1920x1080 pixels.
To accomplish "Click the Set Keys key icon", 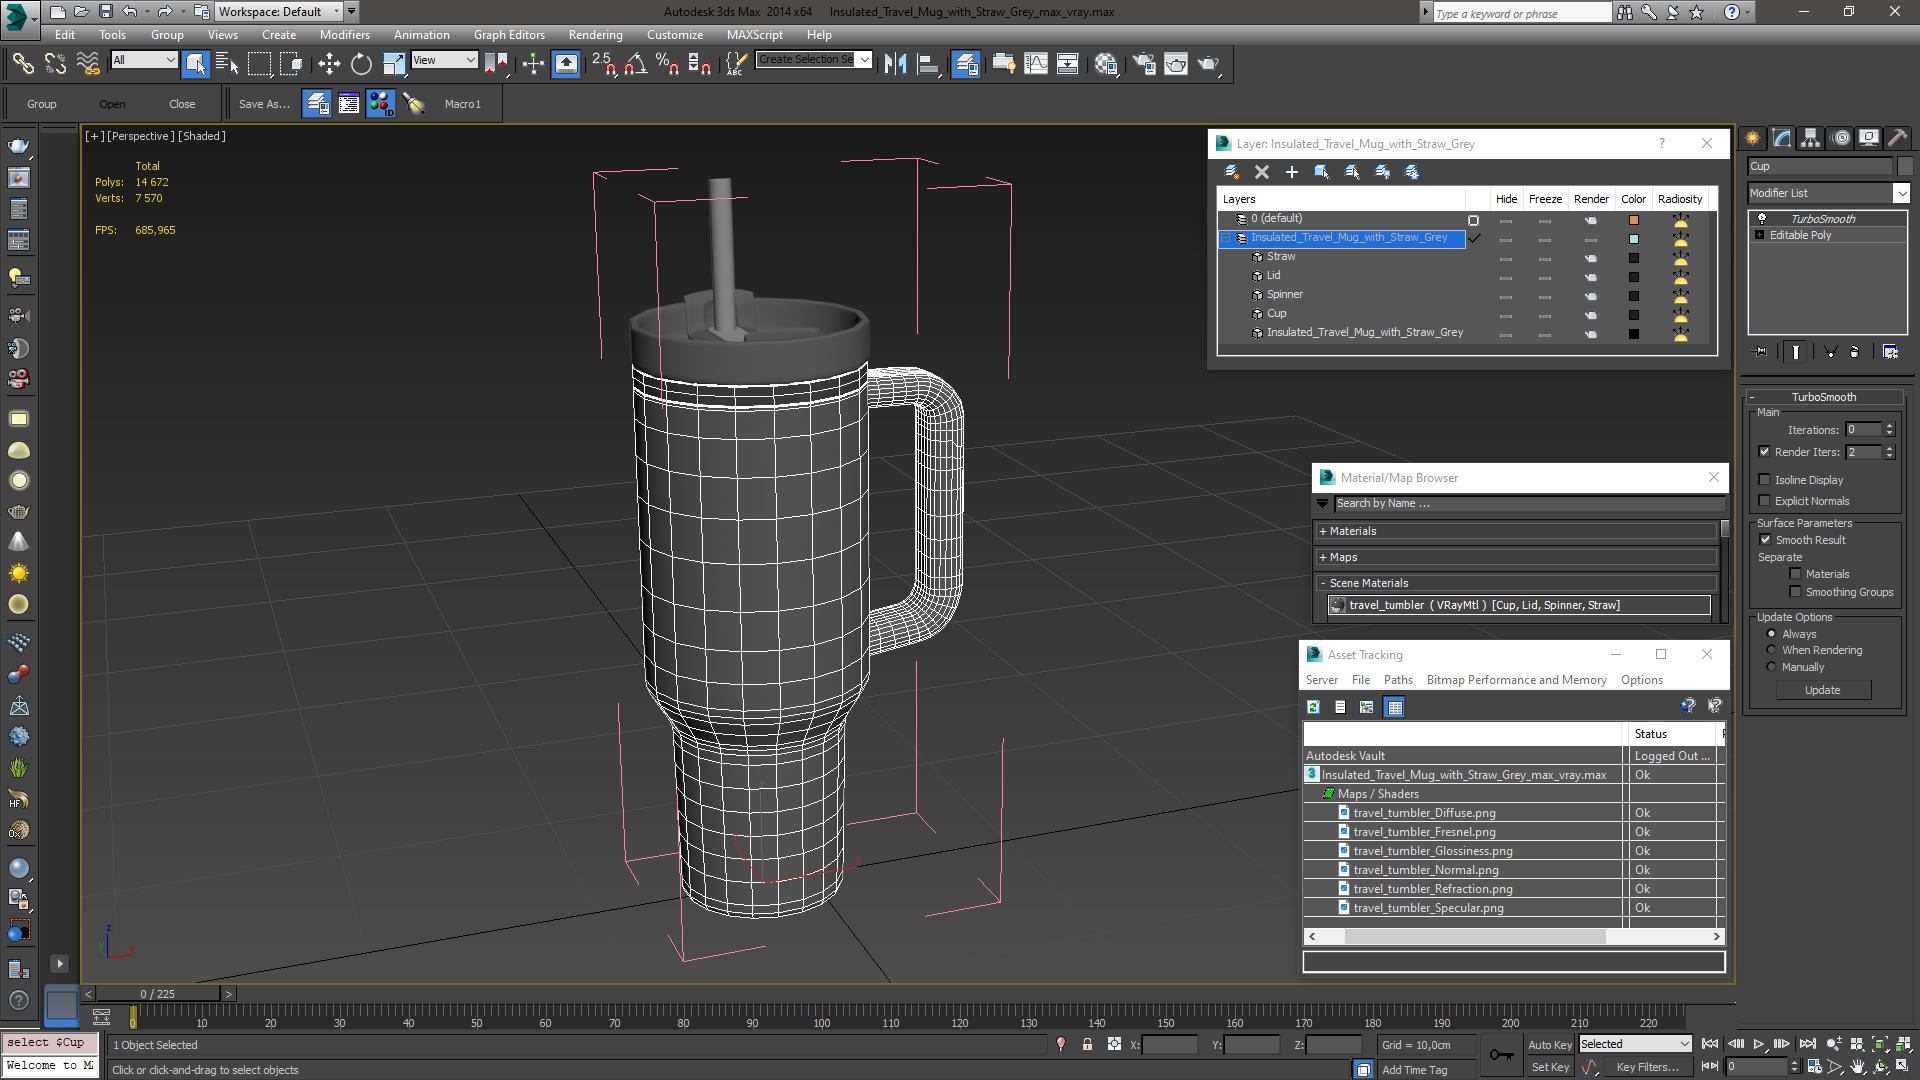I will 1501,1055.
